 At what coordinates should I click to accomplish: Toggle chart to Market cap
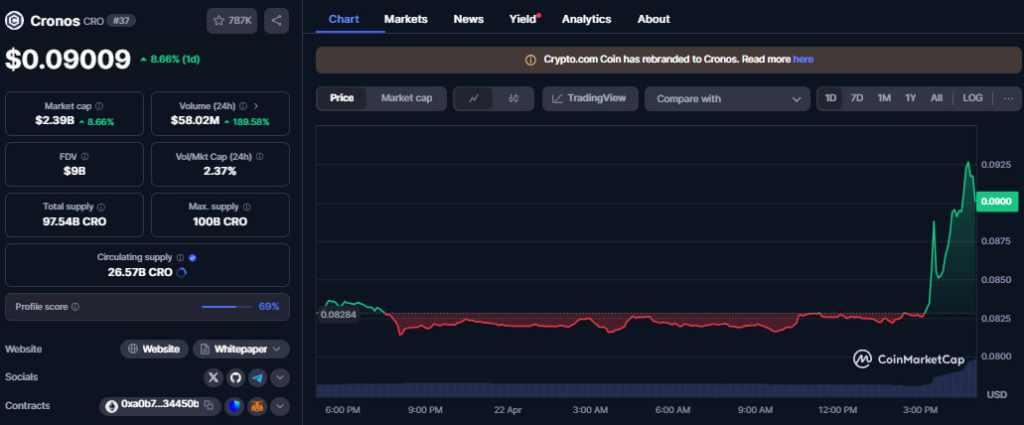[x=406, y=98]
